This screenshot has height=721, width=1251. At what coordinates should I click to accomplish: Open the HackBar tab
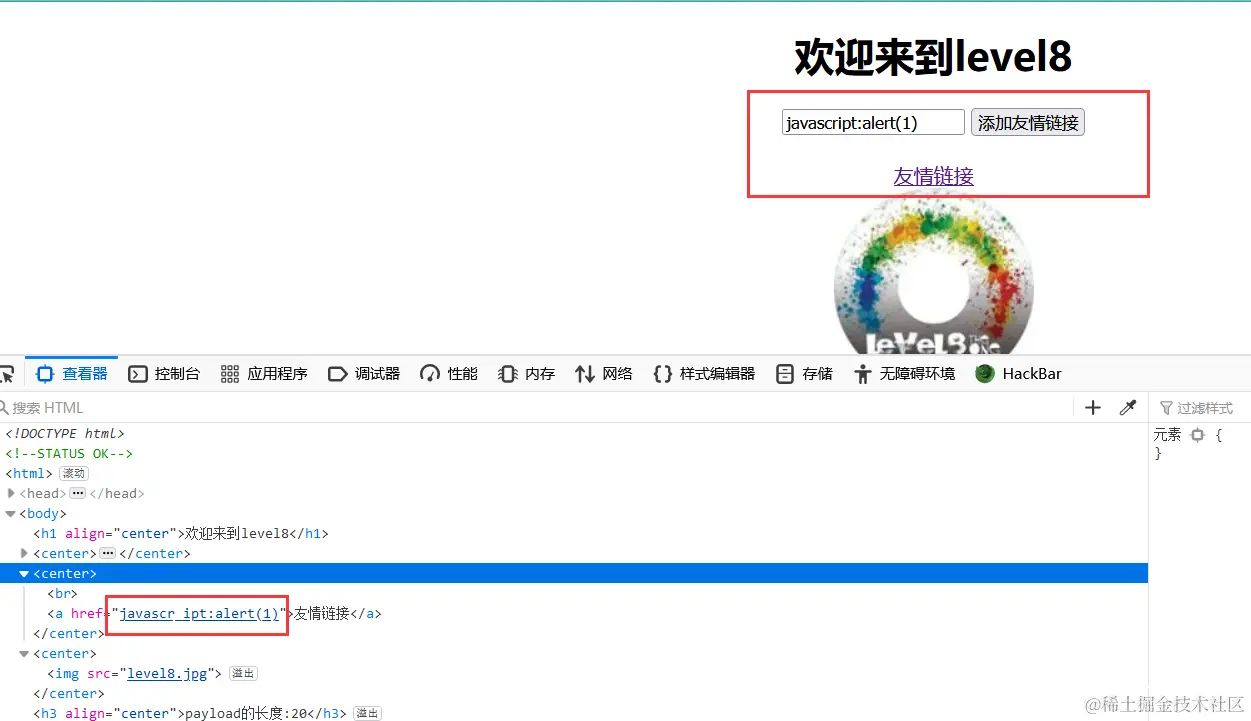point(1019,374)
